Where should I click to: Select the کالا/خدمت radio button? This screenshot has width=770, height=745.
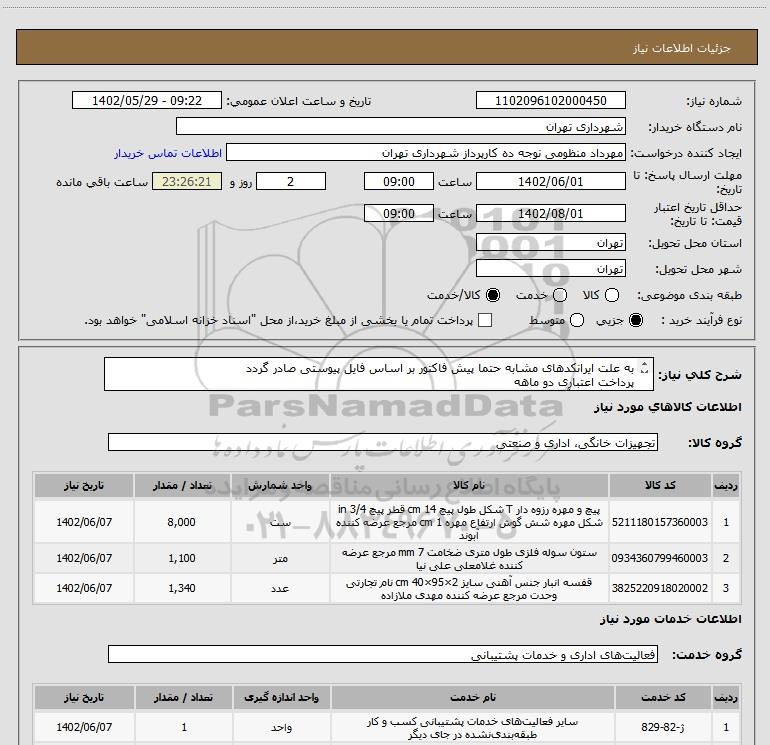click(493, 295)
